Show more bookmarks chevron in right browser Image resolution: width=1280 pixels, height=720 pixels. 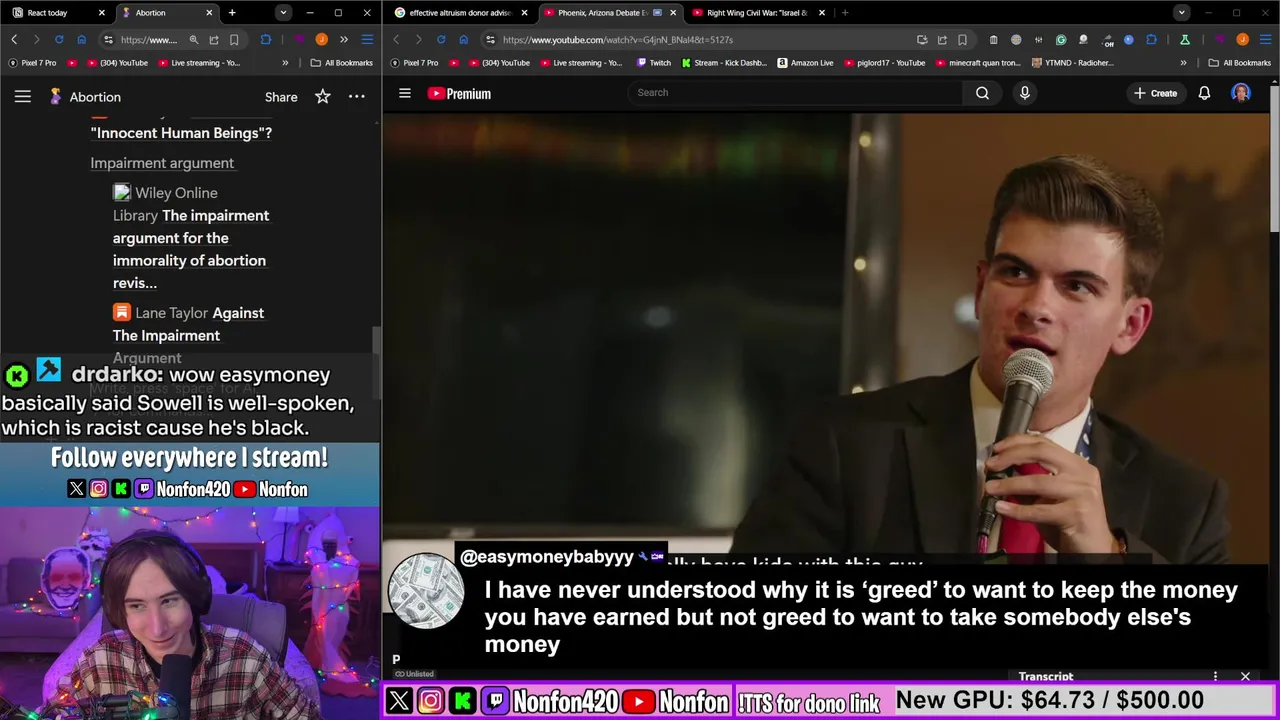[x=1183, y=63]
